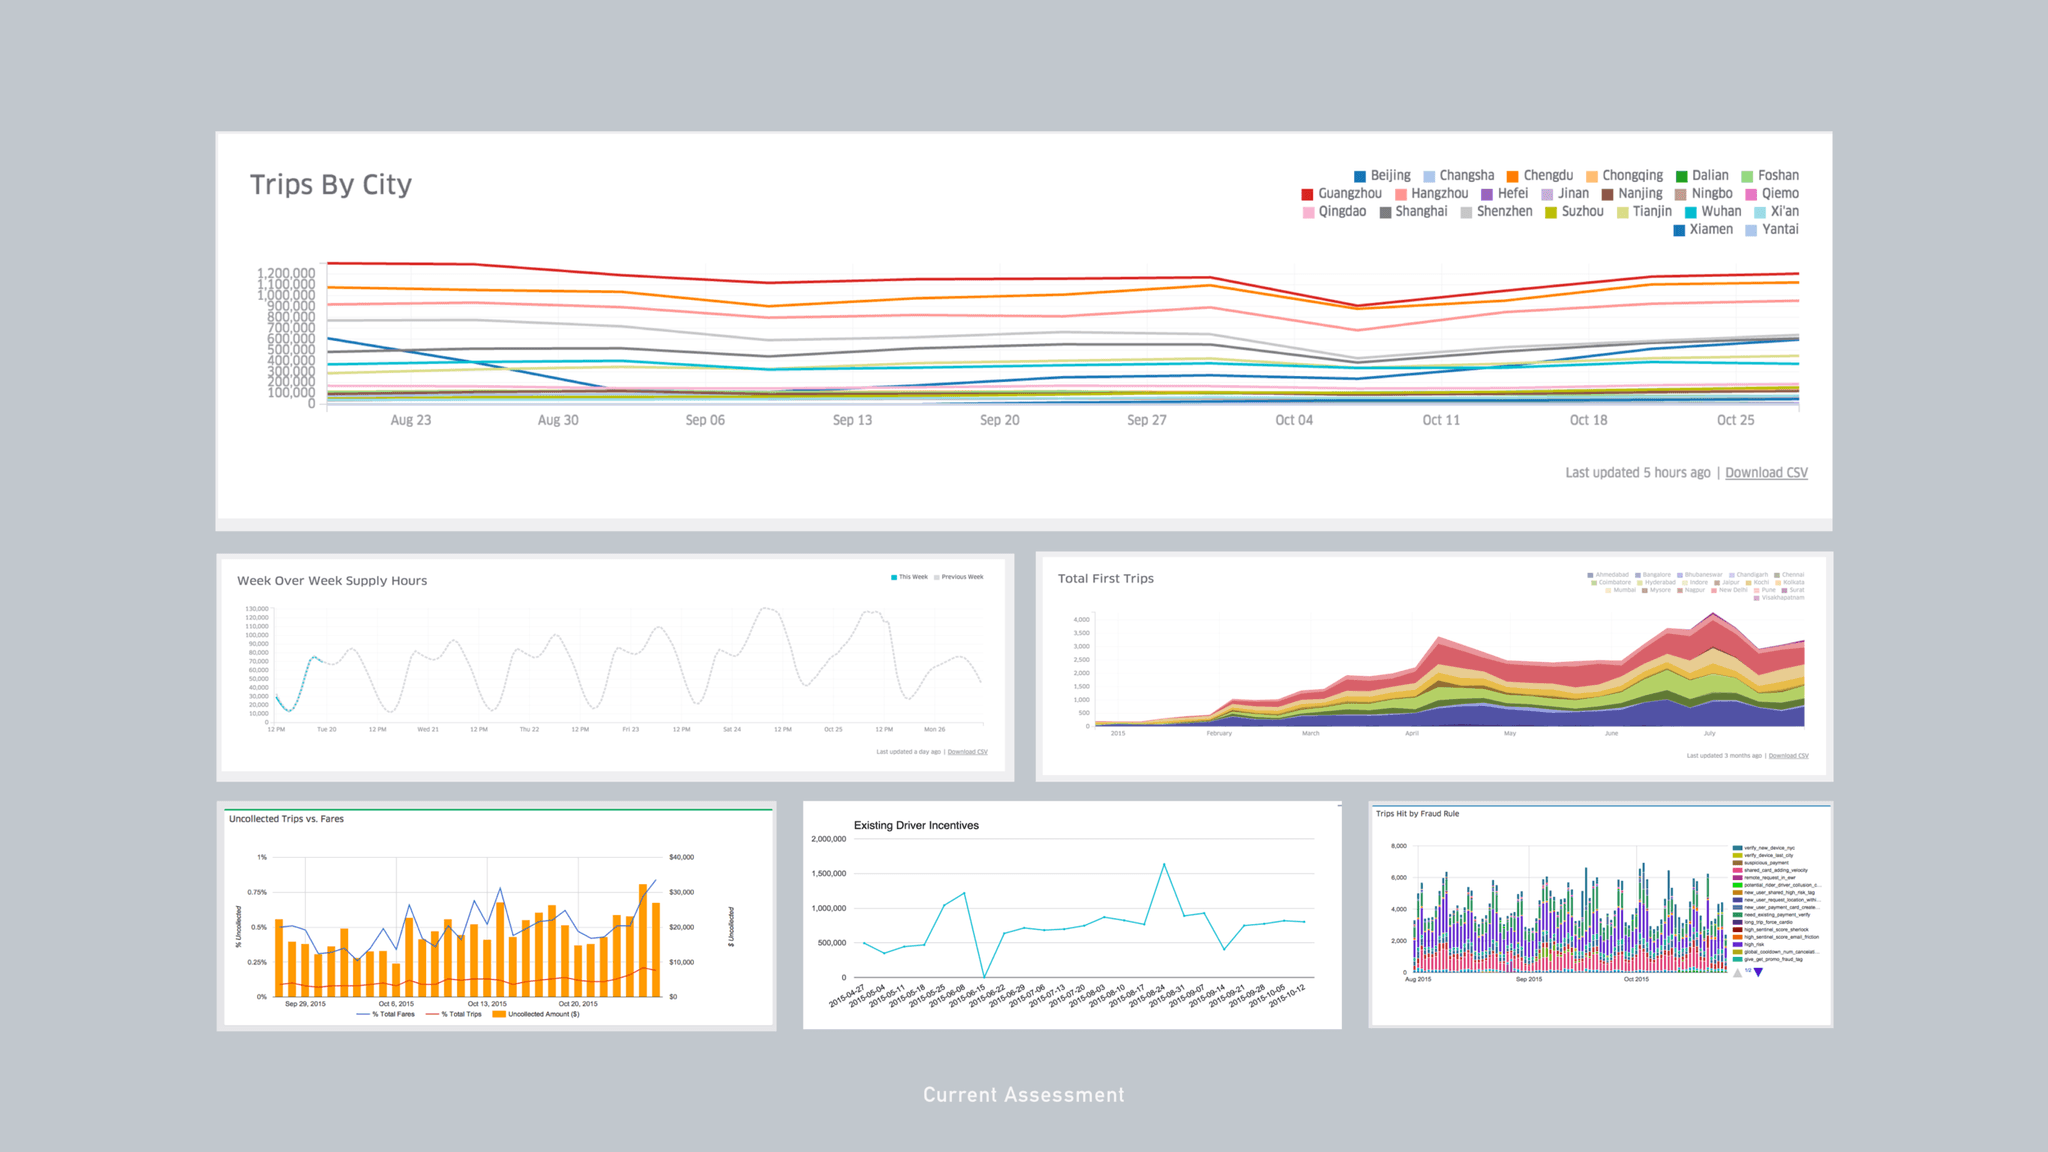Select high_risk fraud rule legend item

pos(1748,944)
